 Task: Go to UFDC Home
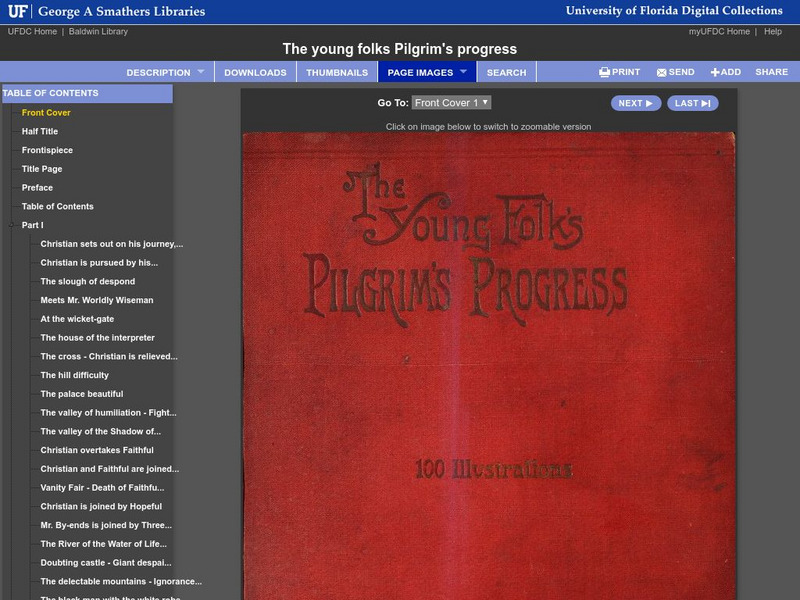click(x=32, y=30)
